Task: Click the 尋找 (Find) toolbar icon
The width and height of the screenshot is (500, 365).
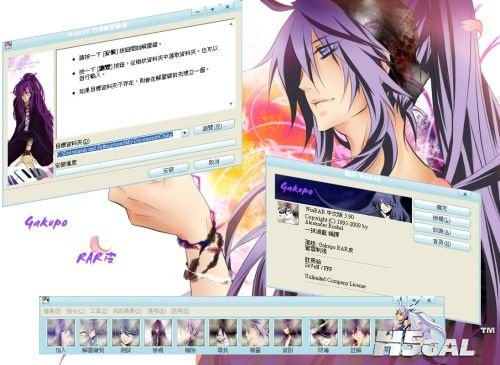Action: coord(223,332)
